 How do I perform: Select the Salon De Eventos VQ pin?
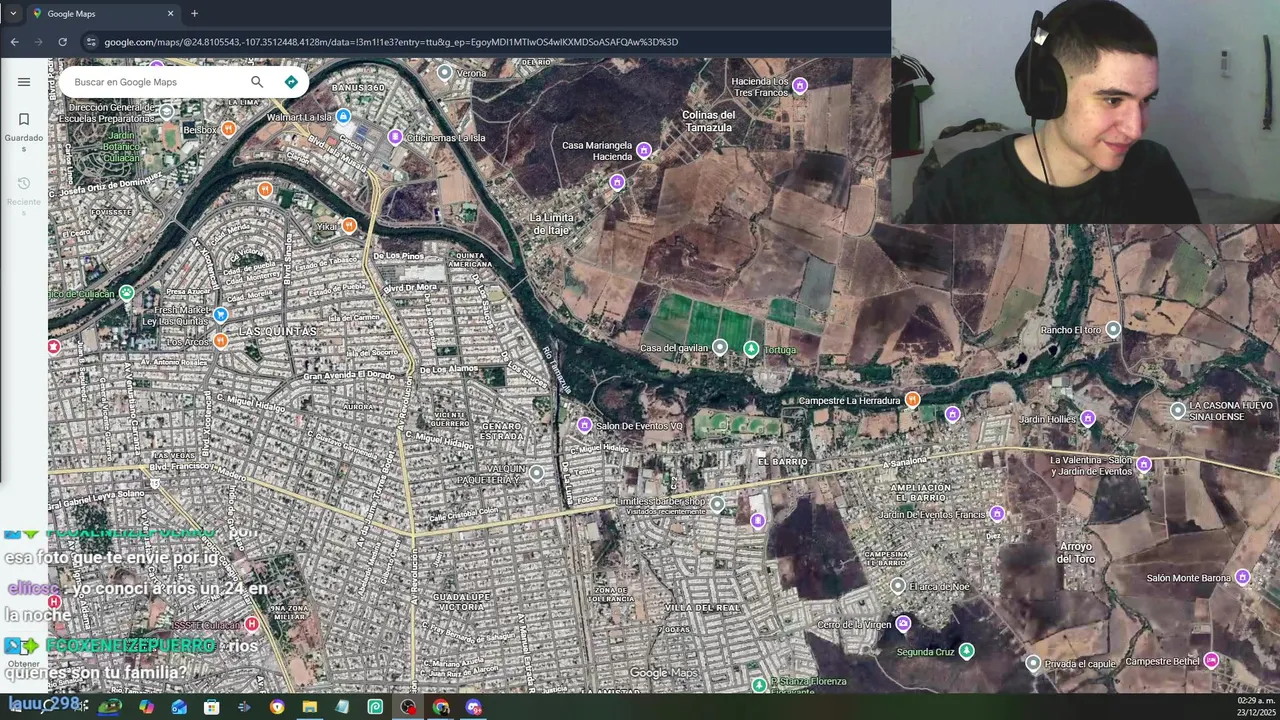tap(585, 425)
